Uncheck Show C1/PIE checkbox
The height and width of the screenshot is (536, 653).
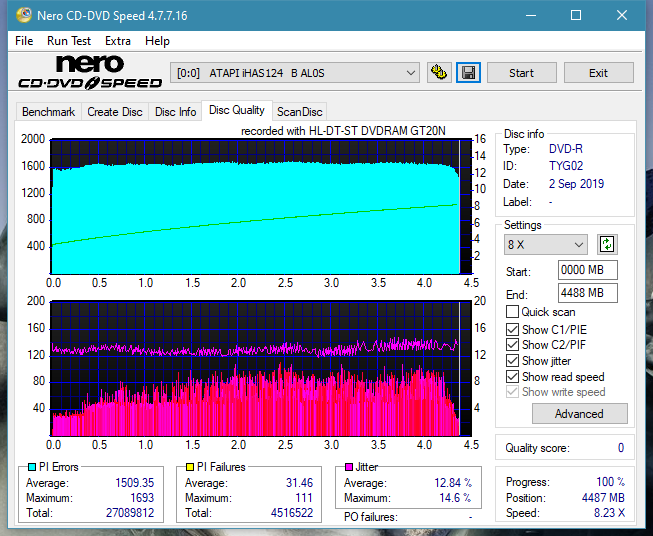coord(512,329)
